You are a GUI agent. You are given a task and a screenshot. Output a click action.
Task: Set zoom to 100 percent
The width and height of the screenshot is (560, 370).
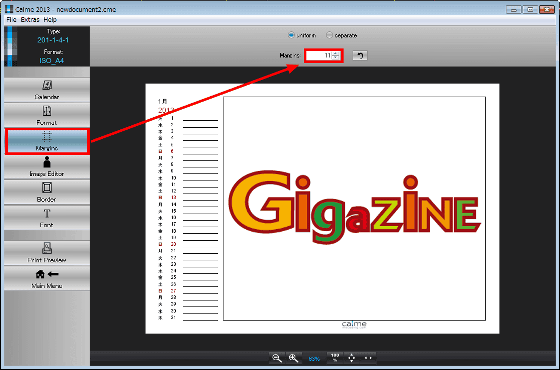point(335,358)
